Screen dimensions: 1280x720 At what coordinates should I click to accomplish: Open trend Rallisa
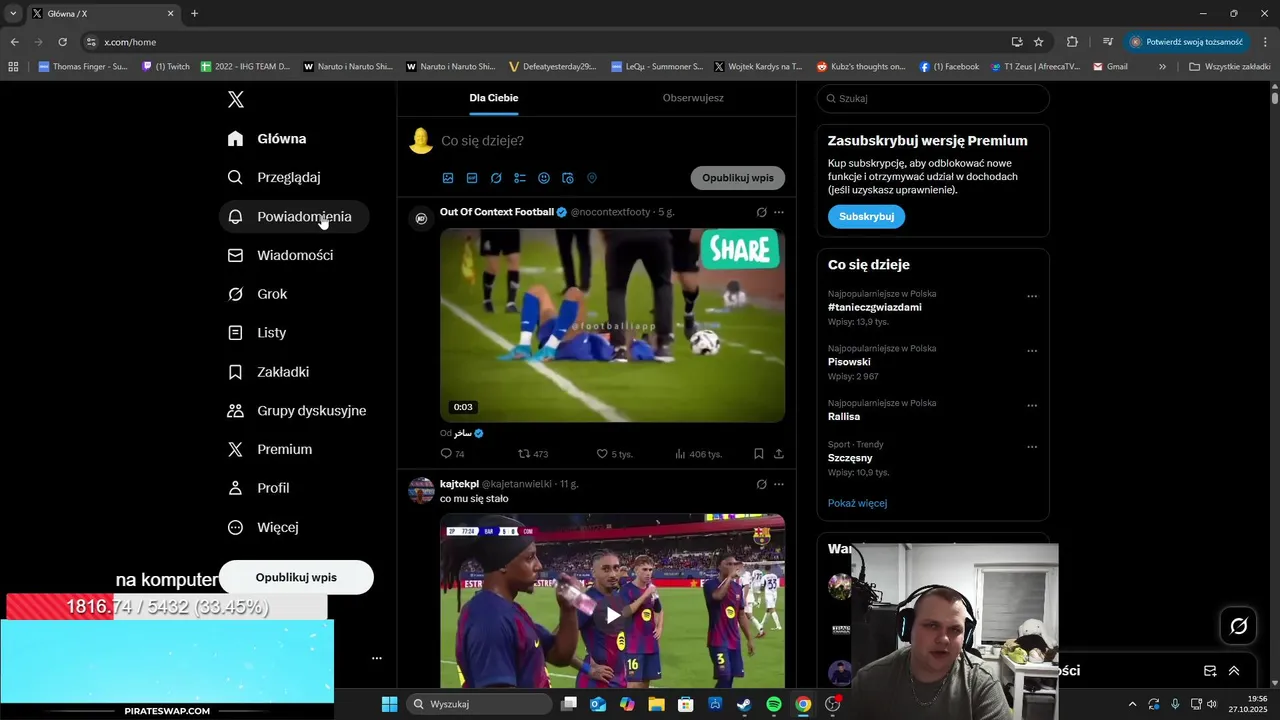844,417
